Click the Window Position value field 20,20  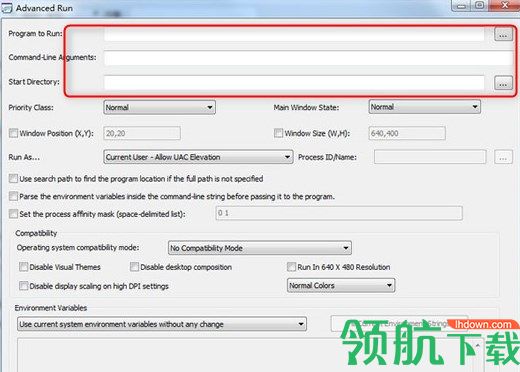(142, 133)
